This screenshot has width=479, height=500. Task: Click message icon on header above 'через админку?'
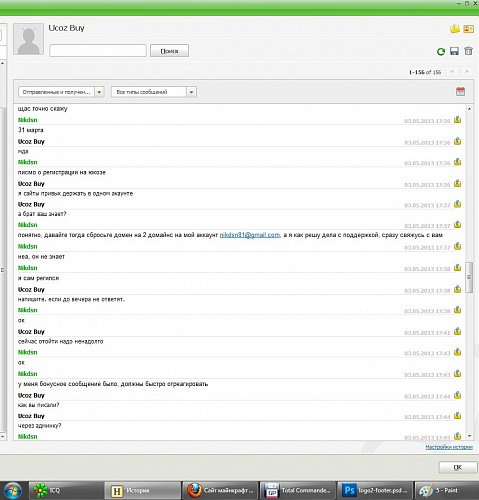458,416
